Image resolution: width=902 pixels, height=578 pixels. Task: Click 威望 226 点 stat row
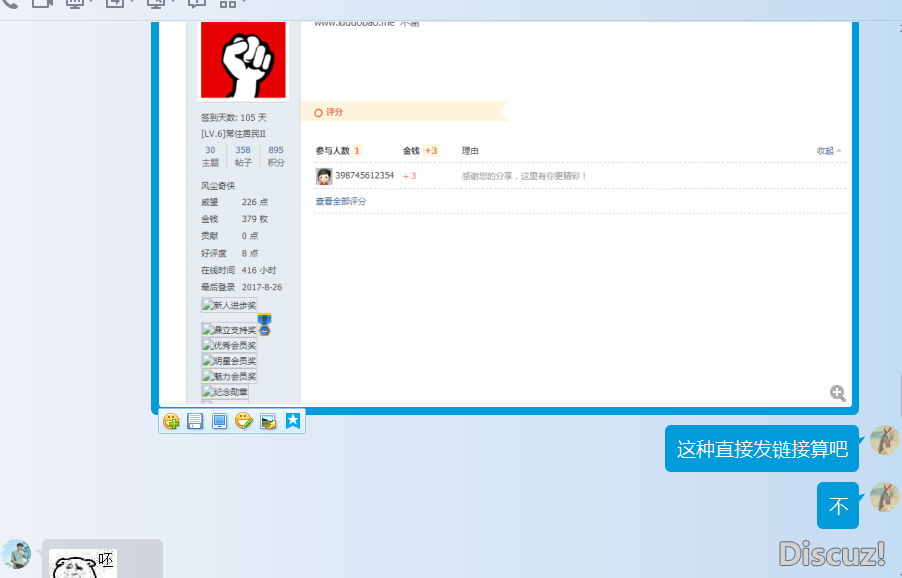[234, 202]
